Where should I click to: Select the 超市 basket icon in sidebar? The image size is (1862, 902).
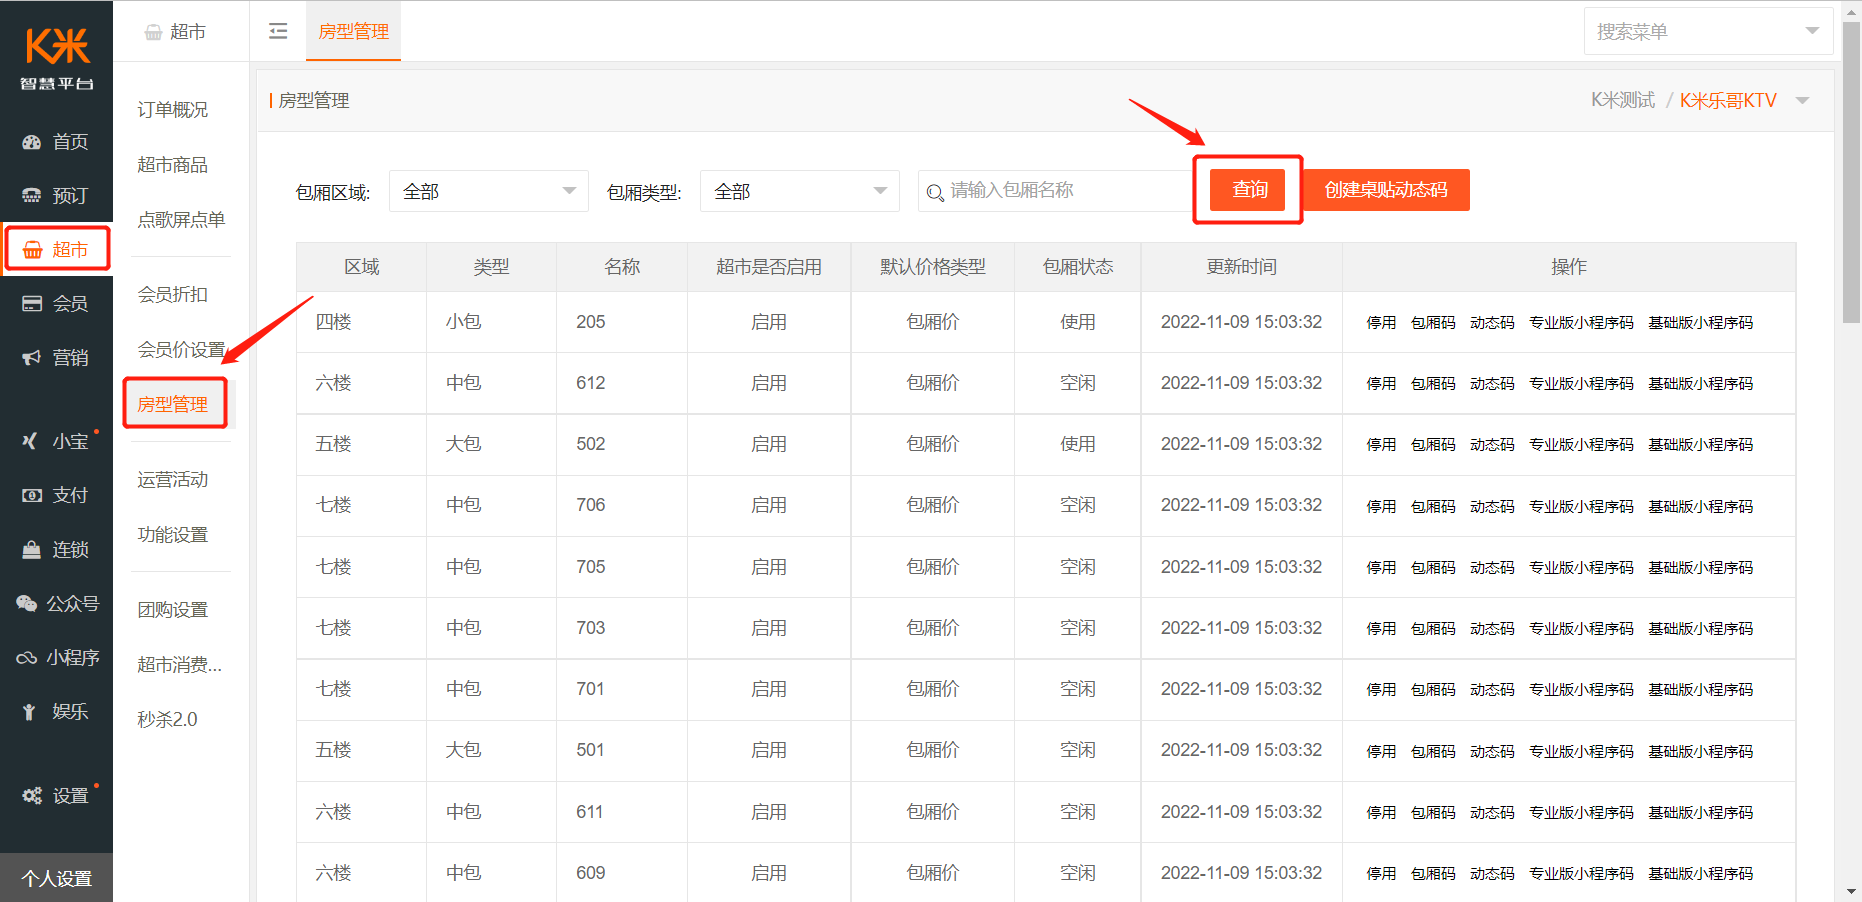point(33,250)
